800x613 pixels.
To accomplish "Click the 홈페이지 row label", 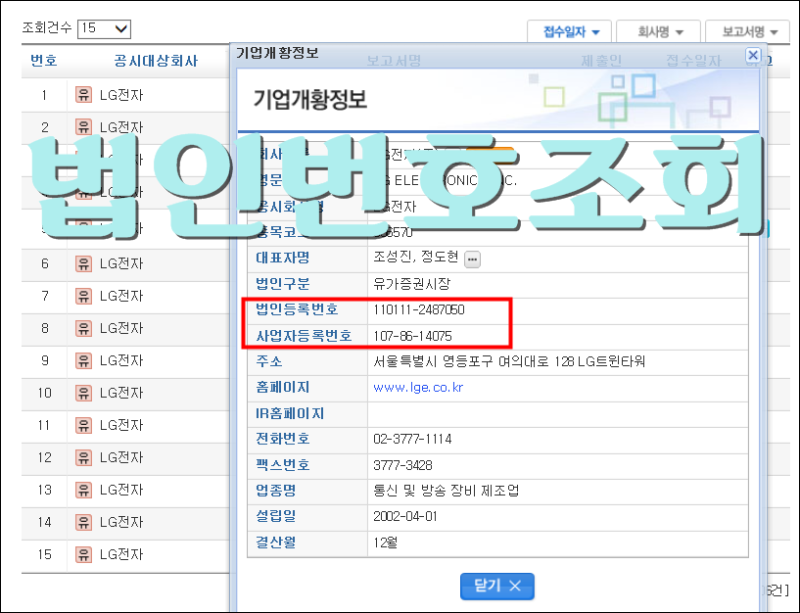I will [283, 387].
